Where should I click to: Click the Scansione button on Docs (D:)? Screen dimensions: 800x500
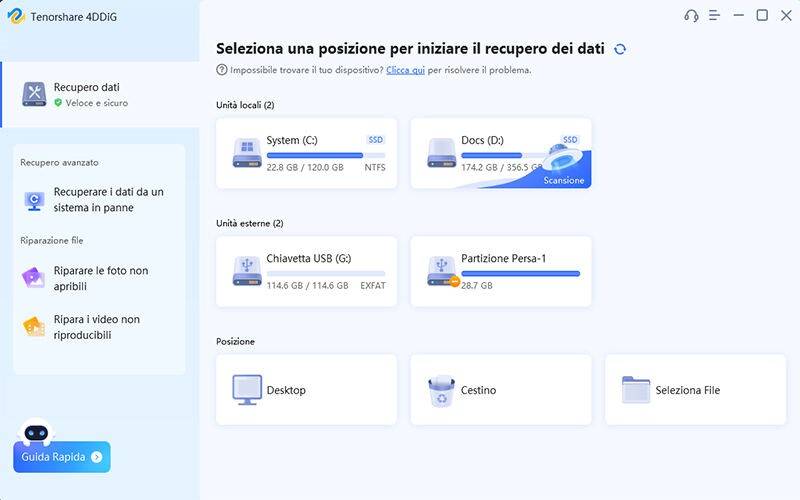pyautogui.click(x=564, y=180)
